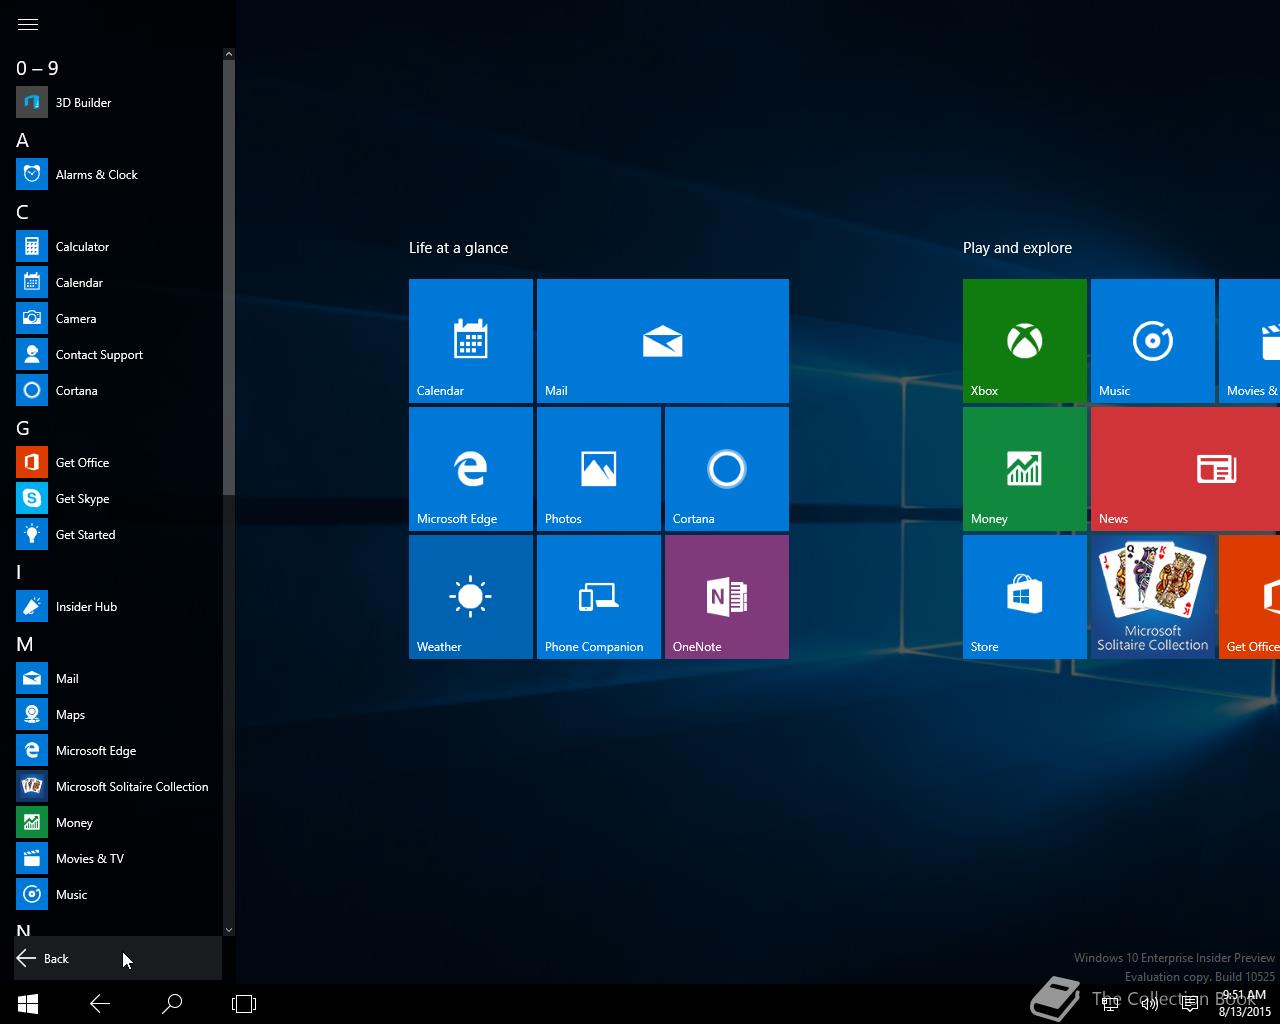Click the 'I' letter group header
The width and height of the screenshot is (1280, 1024).
coord(19,572)
